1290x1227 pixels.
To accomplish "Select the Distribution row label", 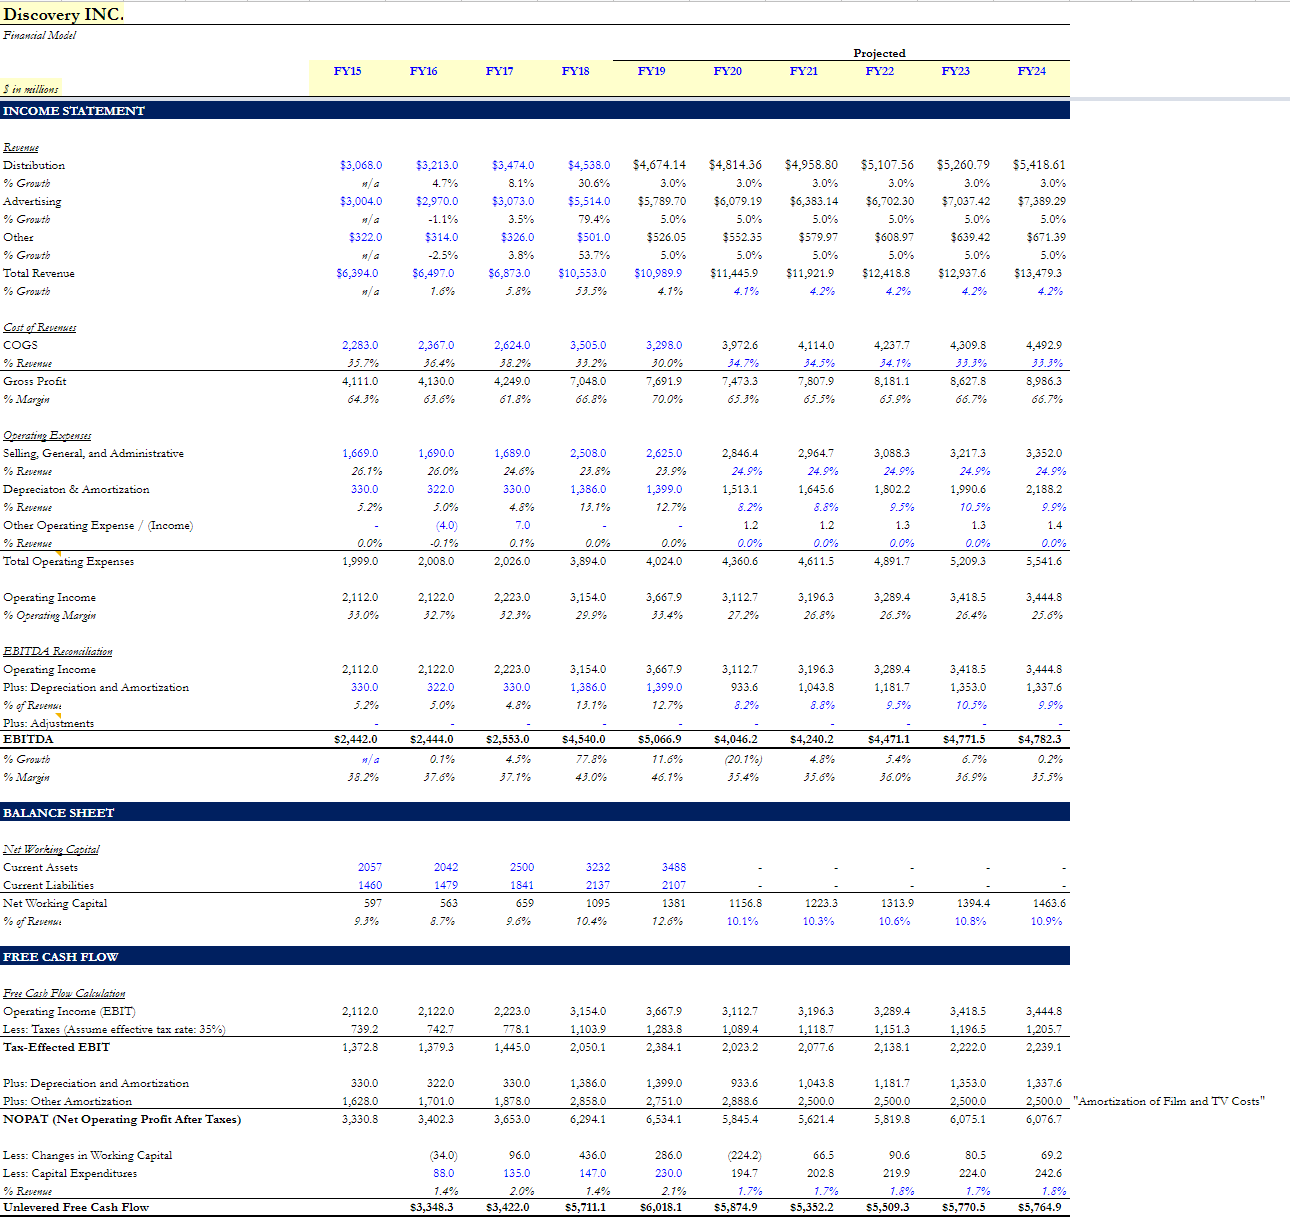I will coord(34,165).
